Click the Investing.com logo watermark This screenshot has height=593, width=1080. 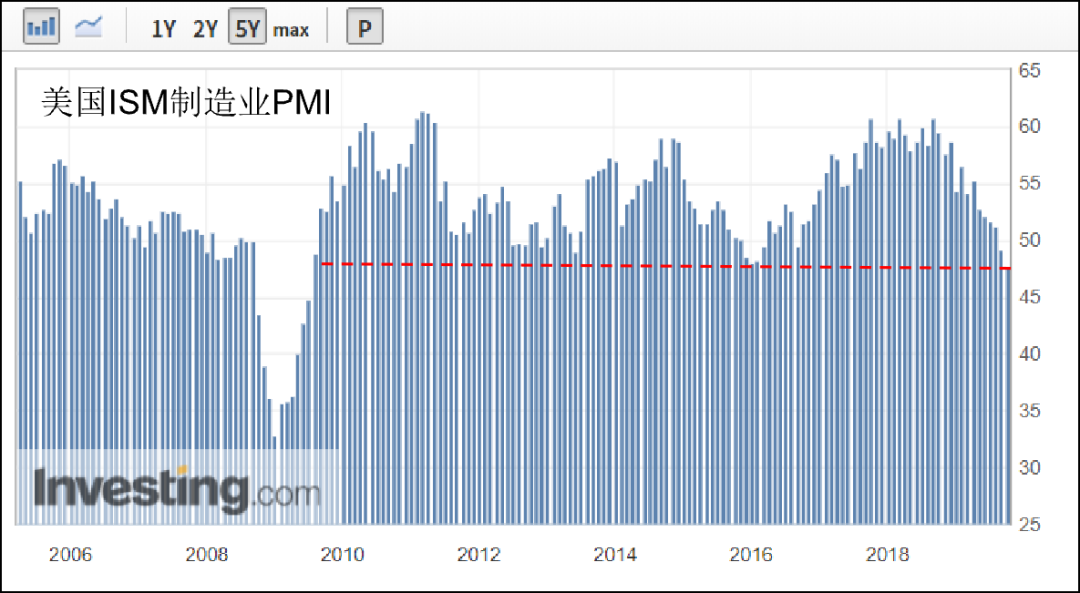177,490
